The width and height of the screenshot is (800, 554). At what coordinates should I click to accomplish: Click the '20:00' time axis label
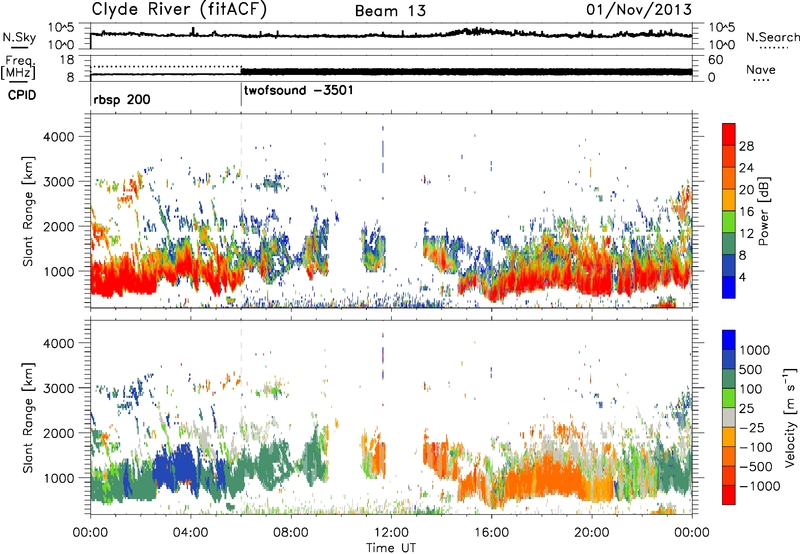[591, 533]
